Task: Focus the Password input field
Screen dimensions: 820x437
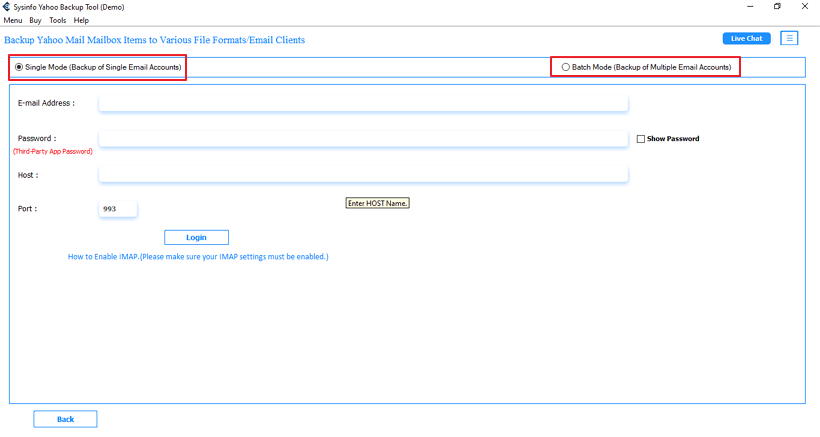Action: (363, 139)
